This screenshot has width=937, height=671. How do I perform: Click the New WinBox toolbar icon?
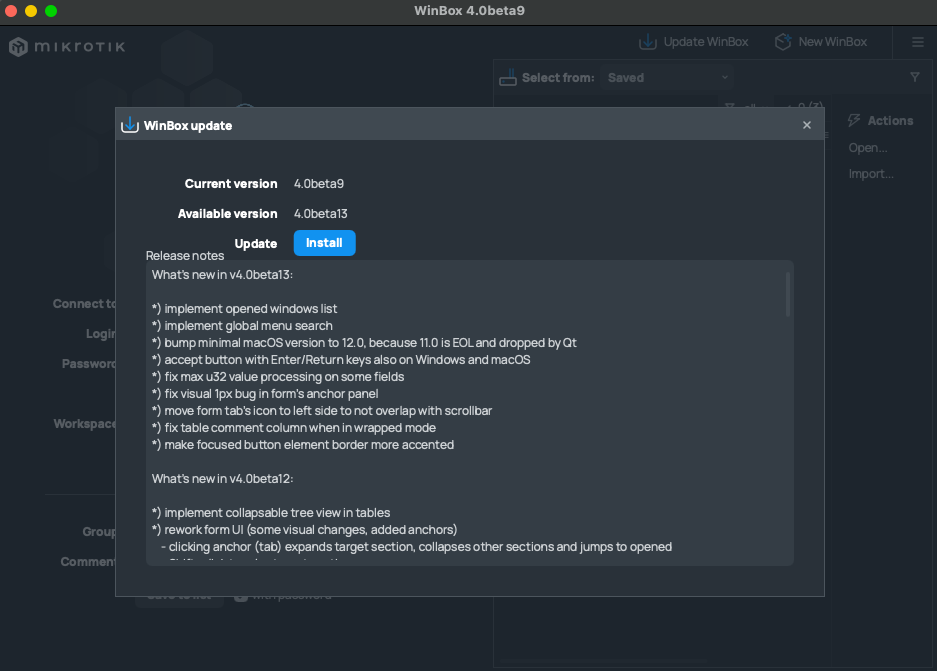783,42
